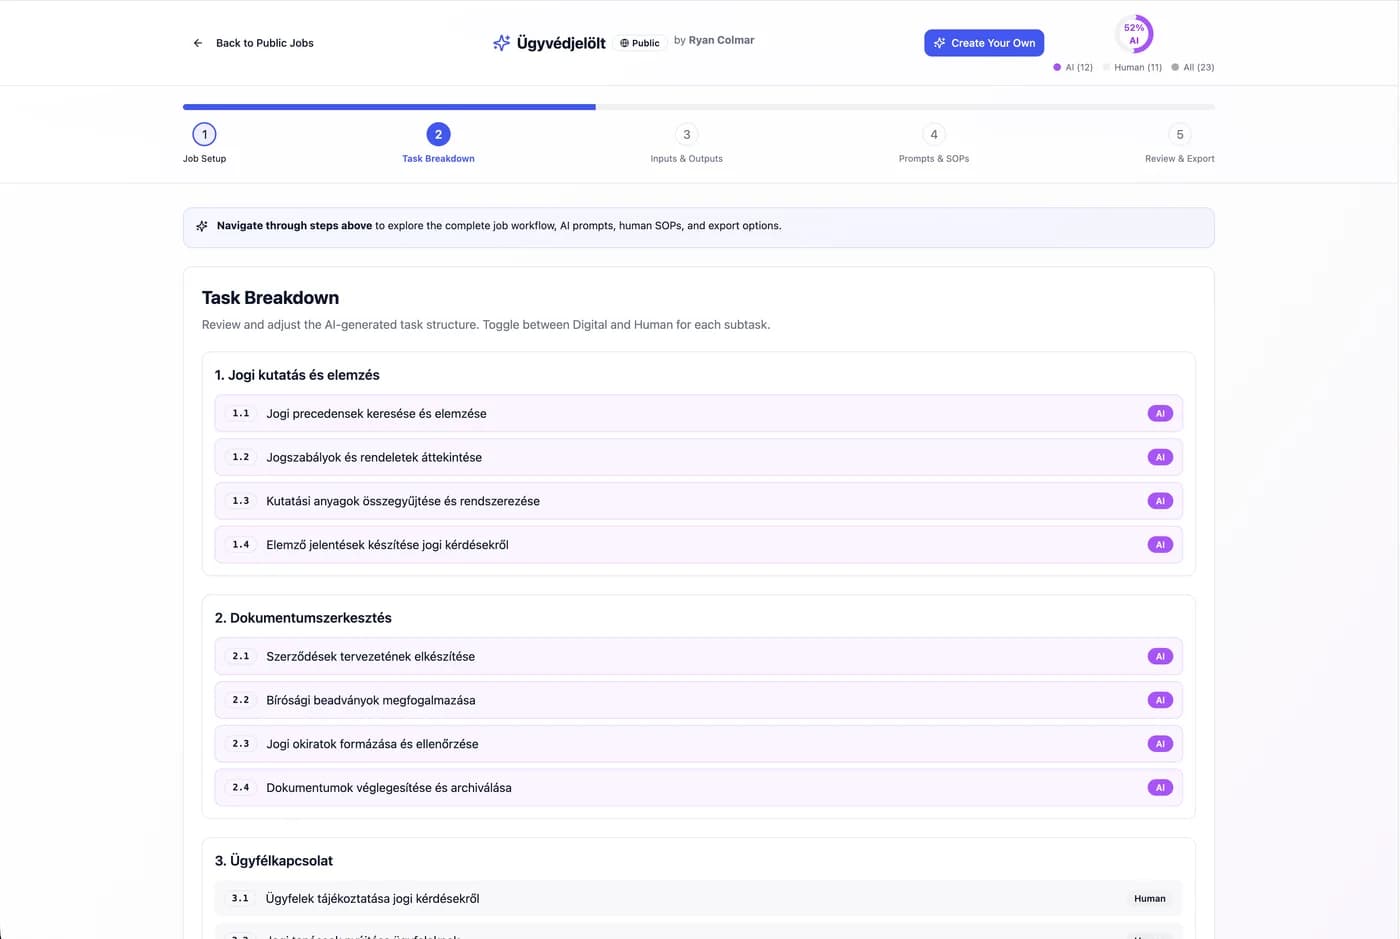
Task: Select the Human (11) legend filter
Action: coord(1132,67)
